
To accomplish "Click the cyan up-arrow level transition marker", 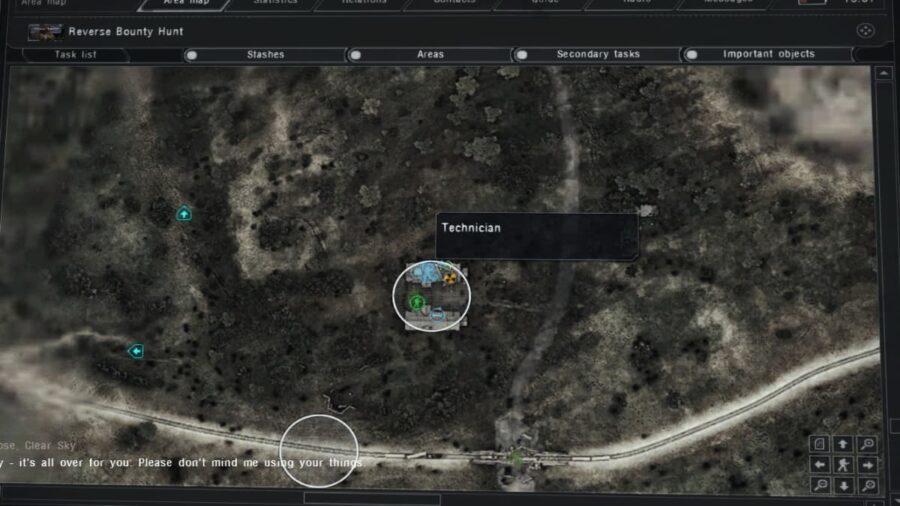I will pyautogui.click(x=184, y=213).
